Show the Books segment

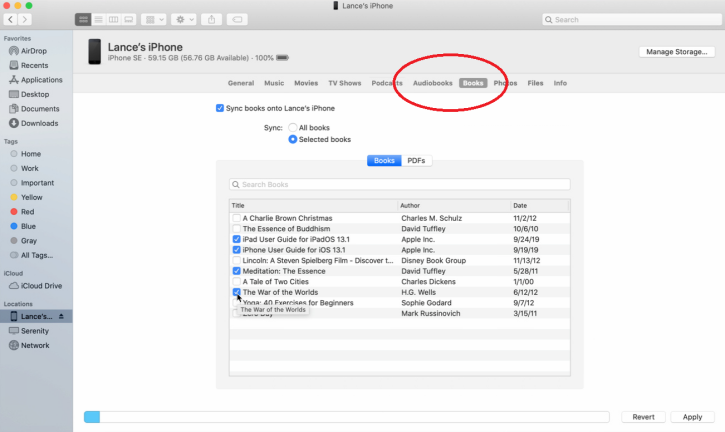(384, 160)
